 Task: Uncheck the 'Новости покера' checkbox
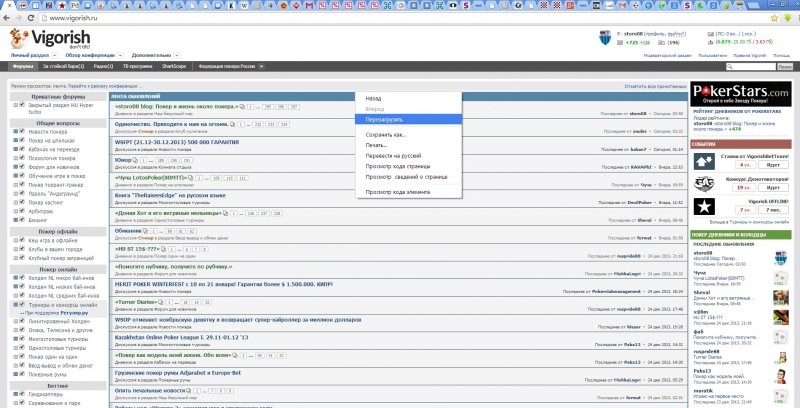coord(20,132)
